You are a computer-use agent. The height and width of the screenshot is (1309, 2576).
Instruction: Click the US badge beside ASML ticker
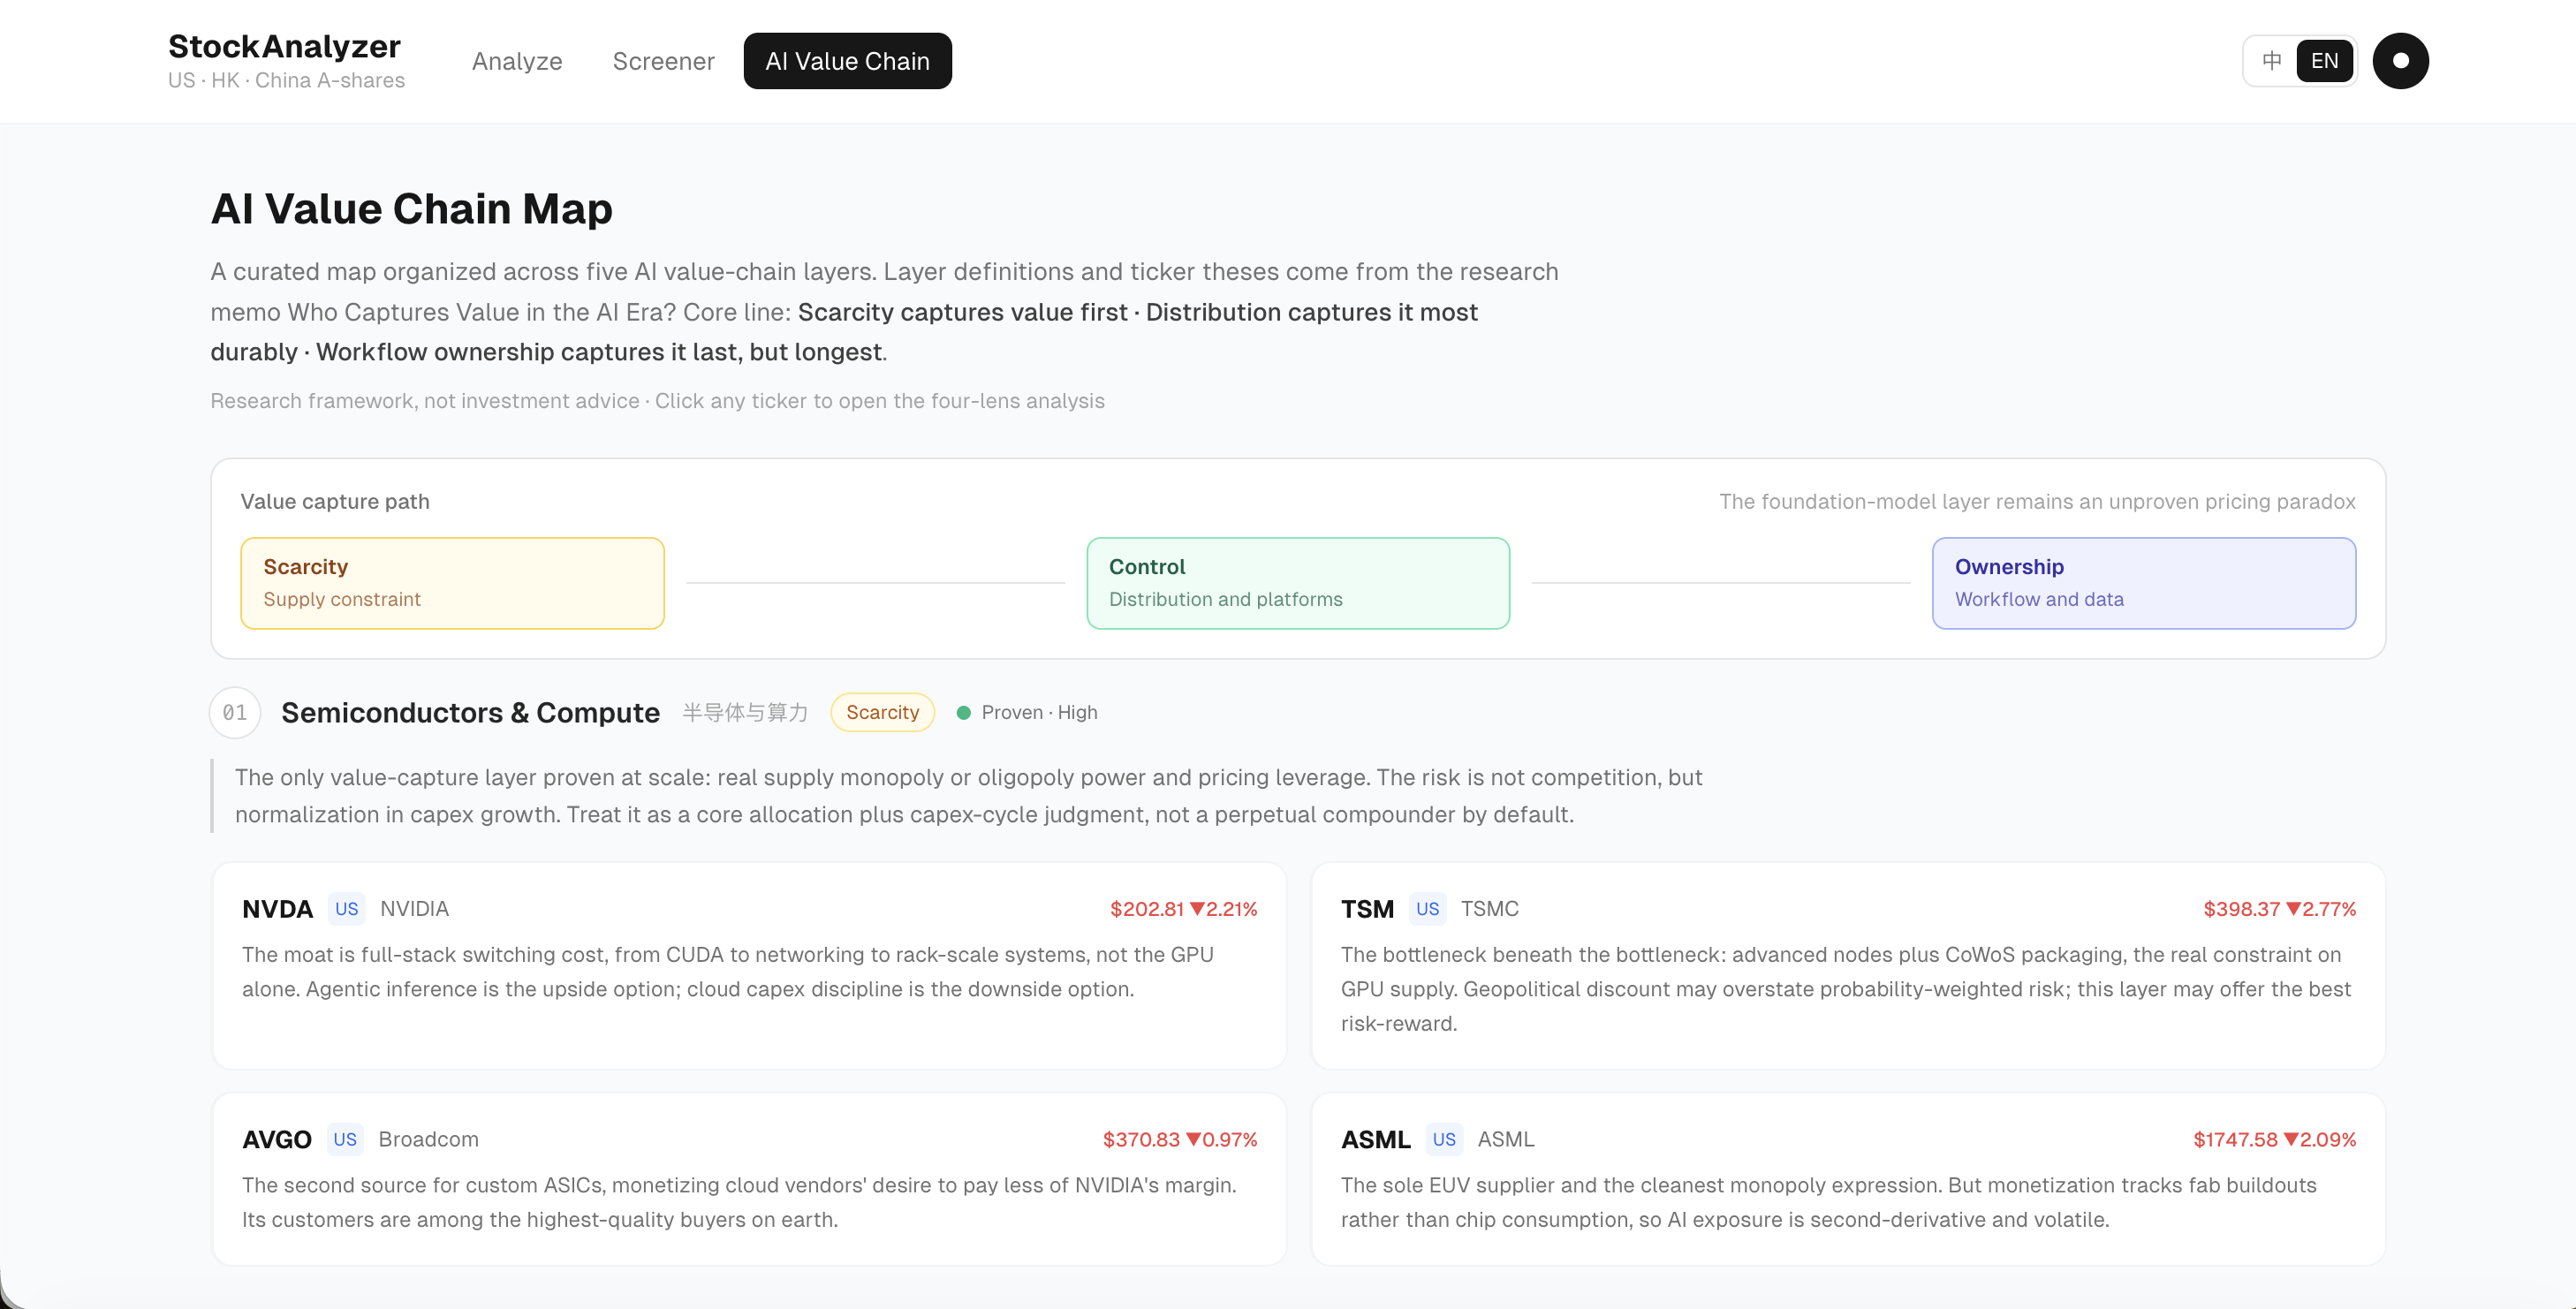point(1444,1139)
